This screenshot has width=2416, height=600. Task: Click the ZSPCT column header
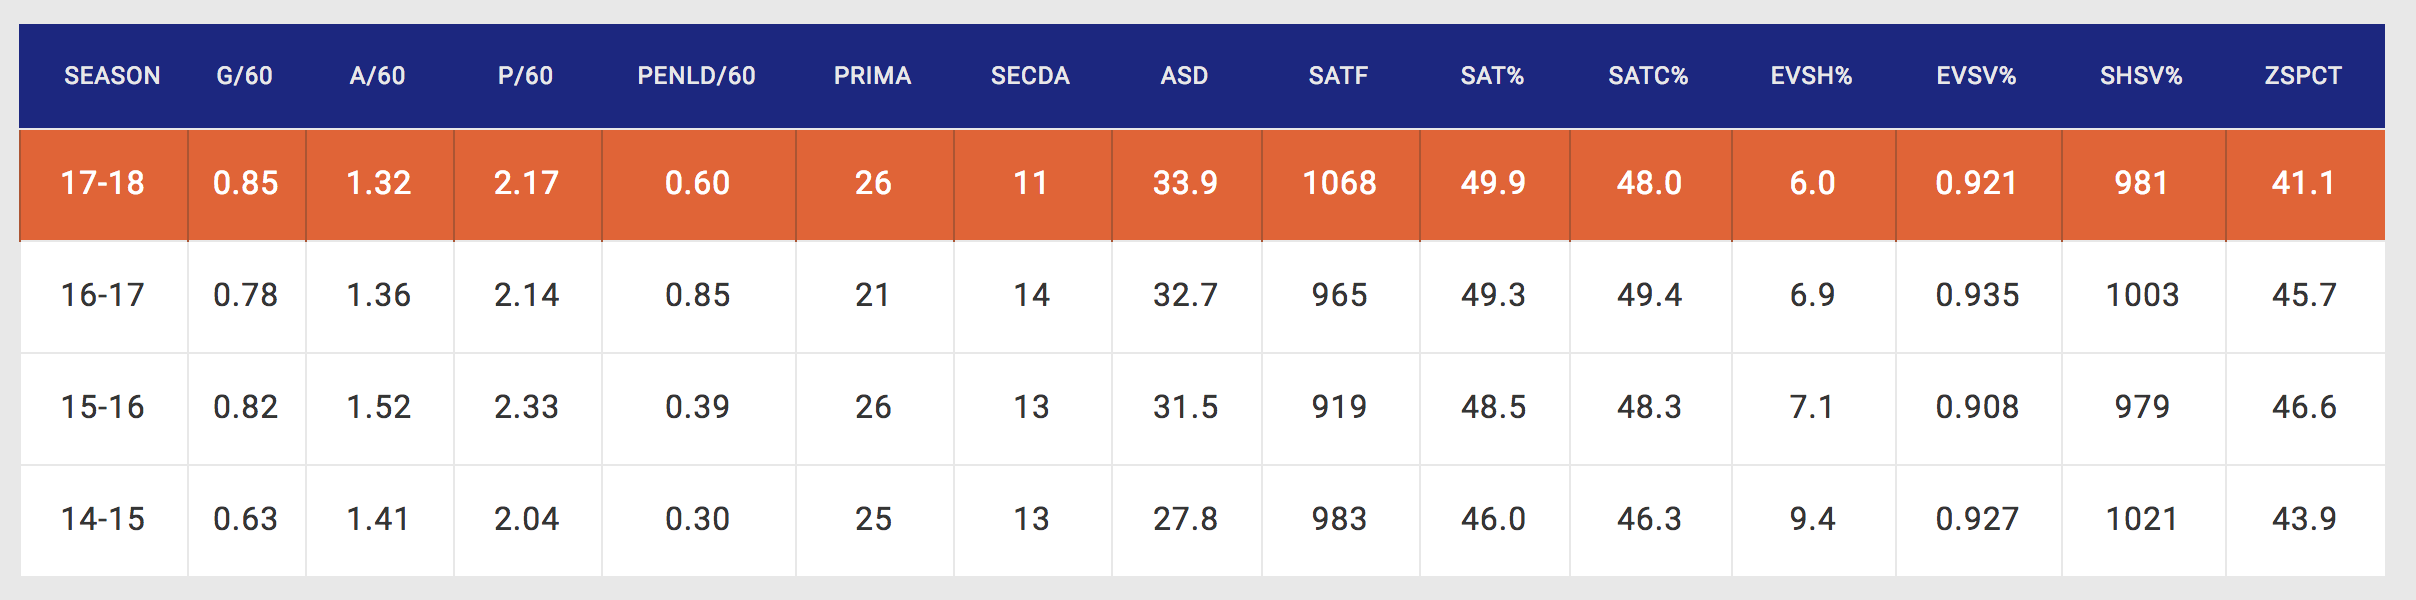[x=2304, y=76]
